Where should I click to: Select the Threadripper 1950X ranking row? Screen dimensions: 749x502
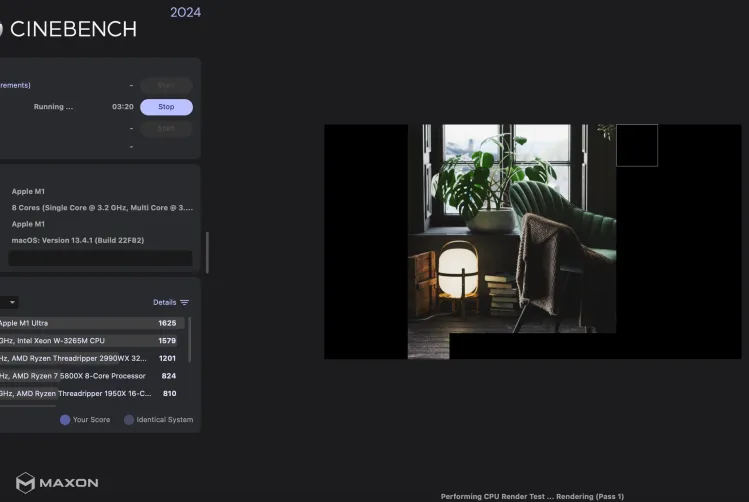point(89,394)
